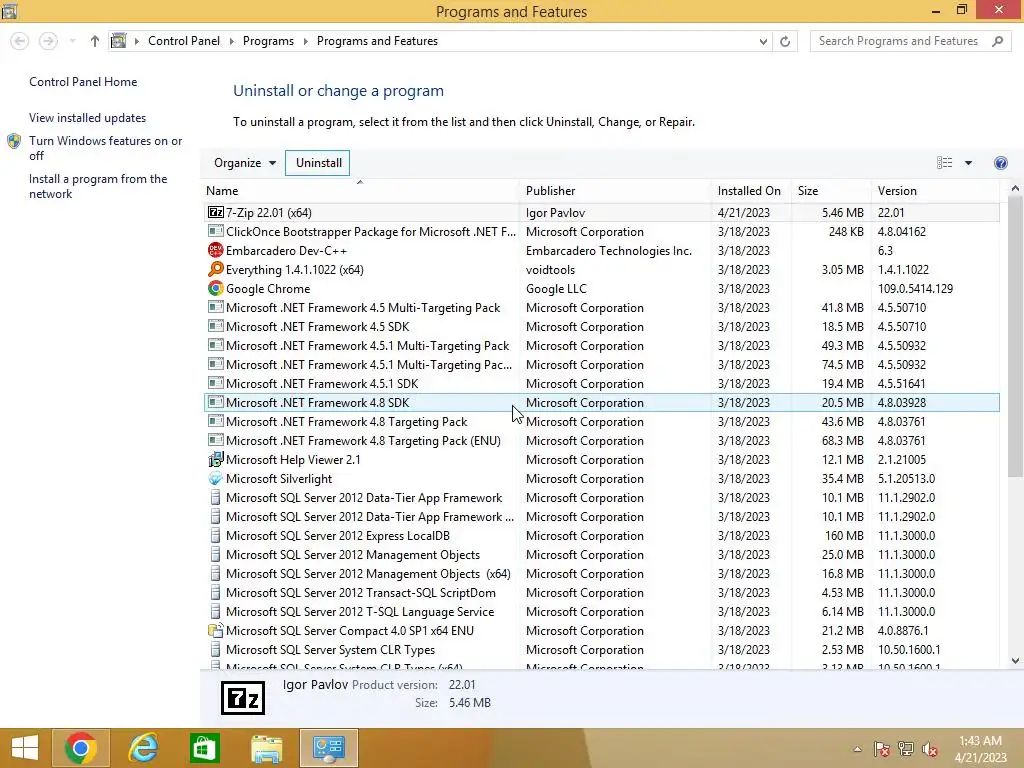
Task: Click the scrollbar down arrow
Action: [1015, 661]
